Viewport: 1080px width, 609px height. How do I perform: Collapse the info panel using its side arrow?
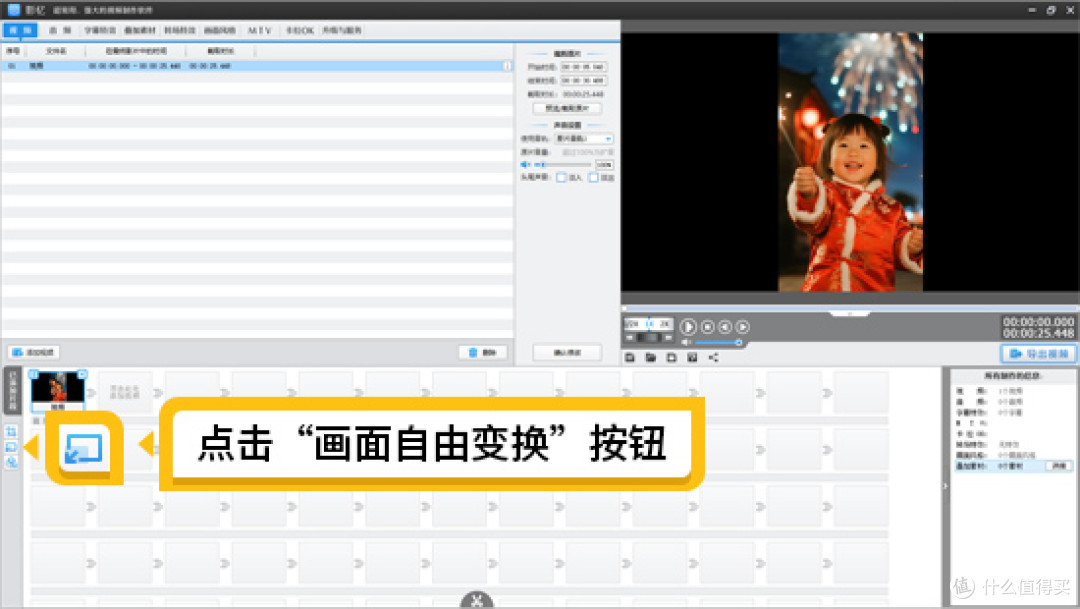click(945, 486)
